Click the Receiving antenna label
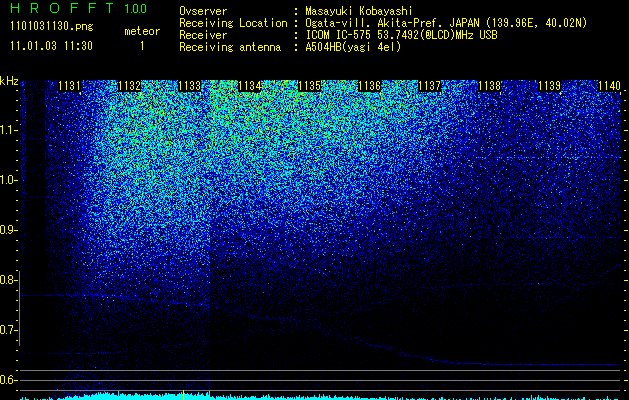This screenshot has width=629, height=400. point(230,47)
